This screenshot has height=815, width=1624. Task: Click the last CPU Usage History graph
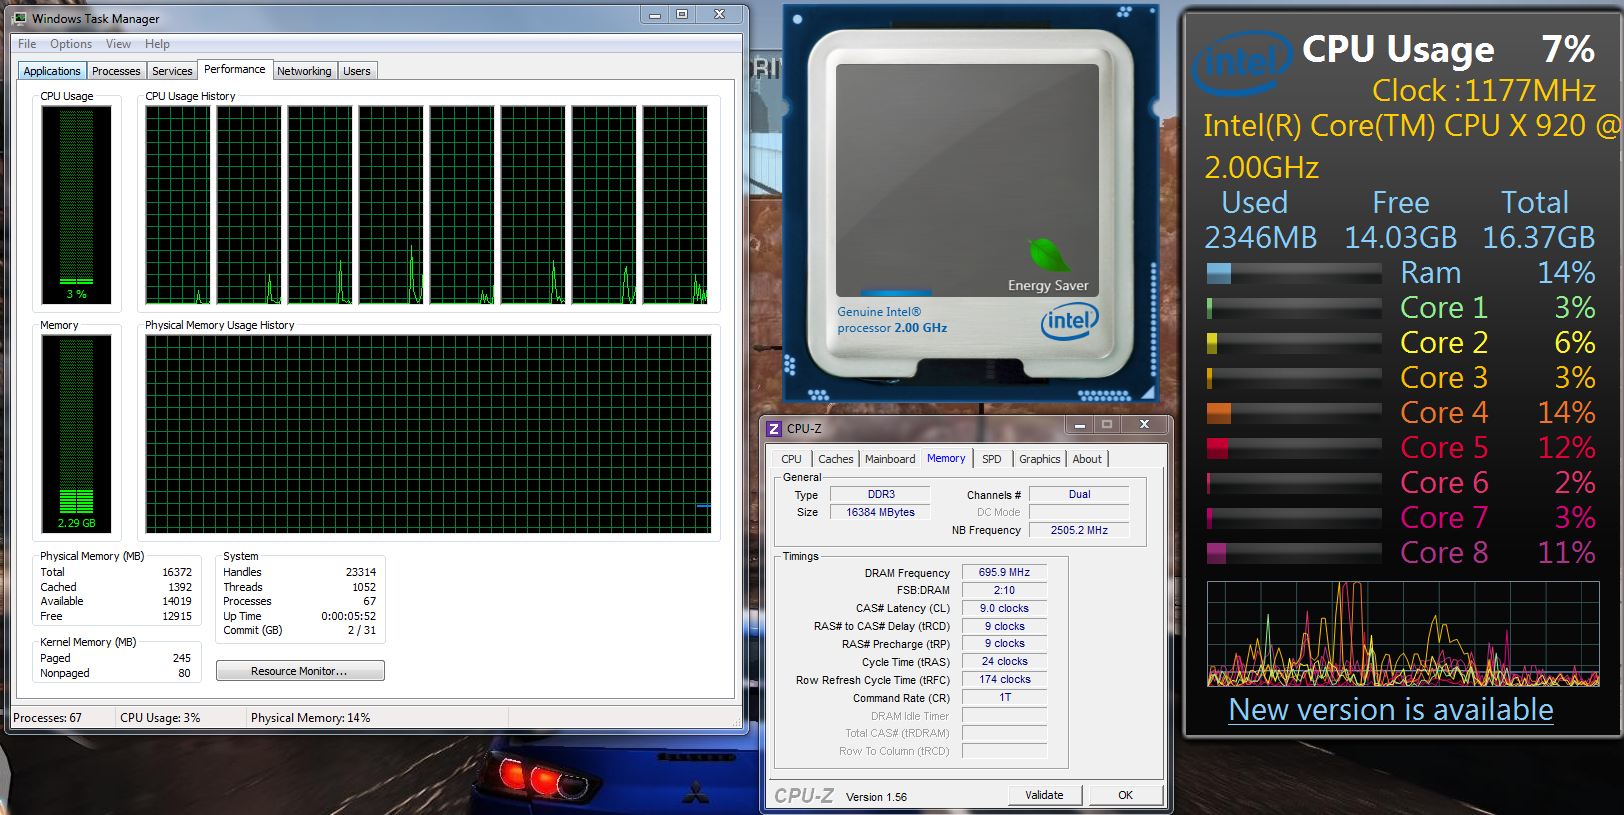675,204
